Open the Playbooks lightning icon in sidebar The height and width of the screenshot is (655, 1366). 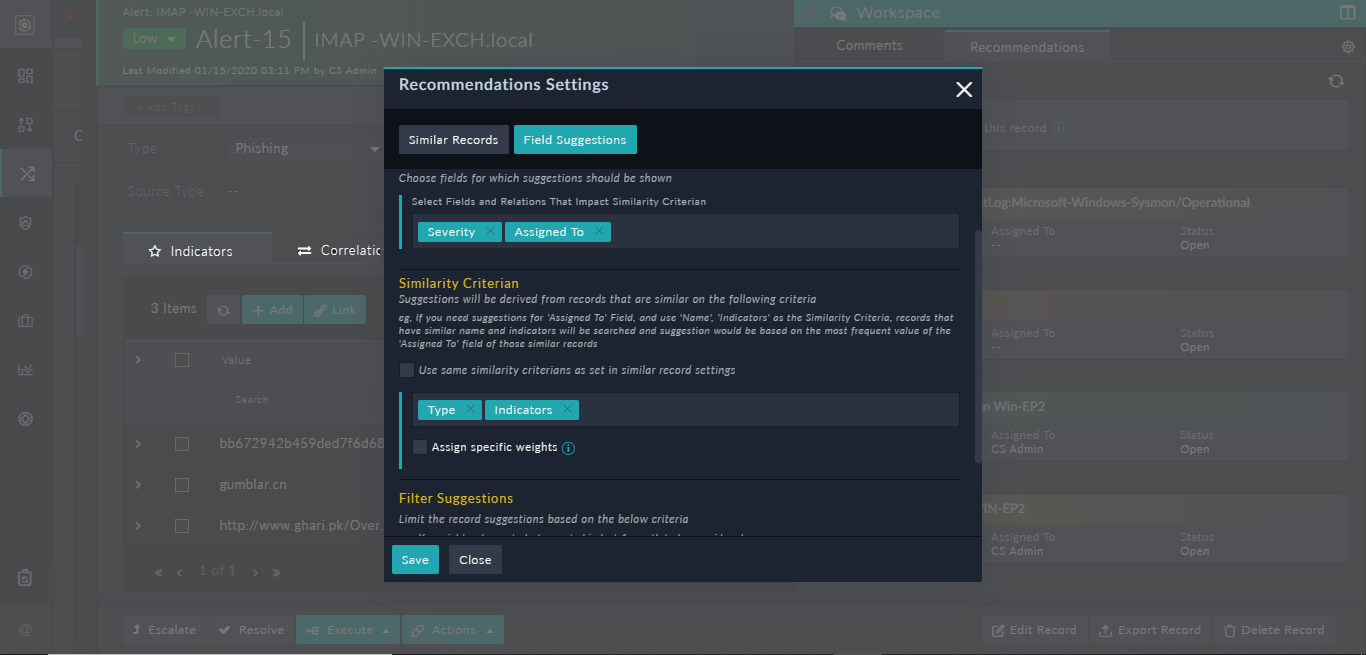click(25, 271)
